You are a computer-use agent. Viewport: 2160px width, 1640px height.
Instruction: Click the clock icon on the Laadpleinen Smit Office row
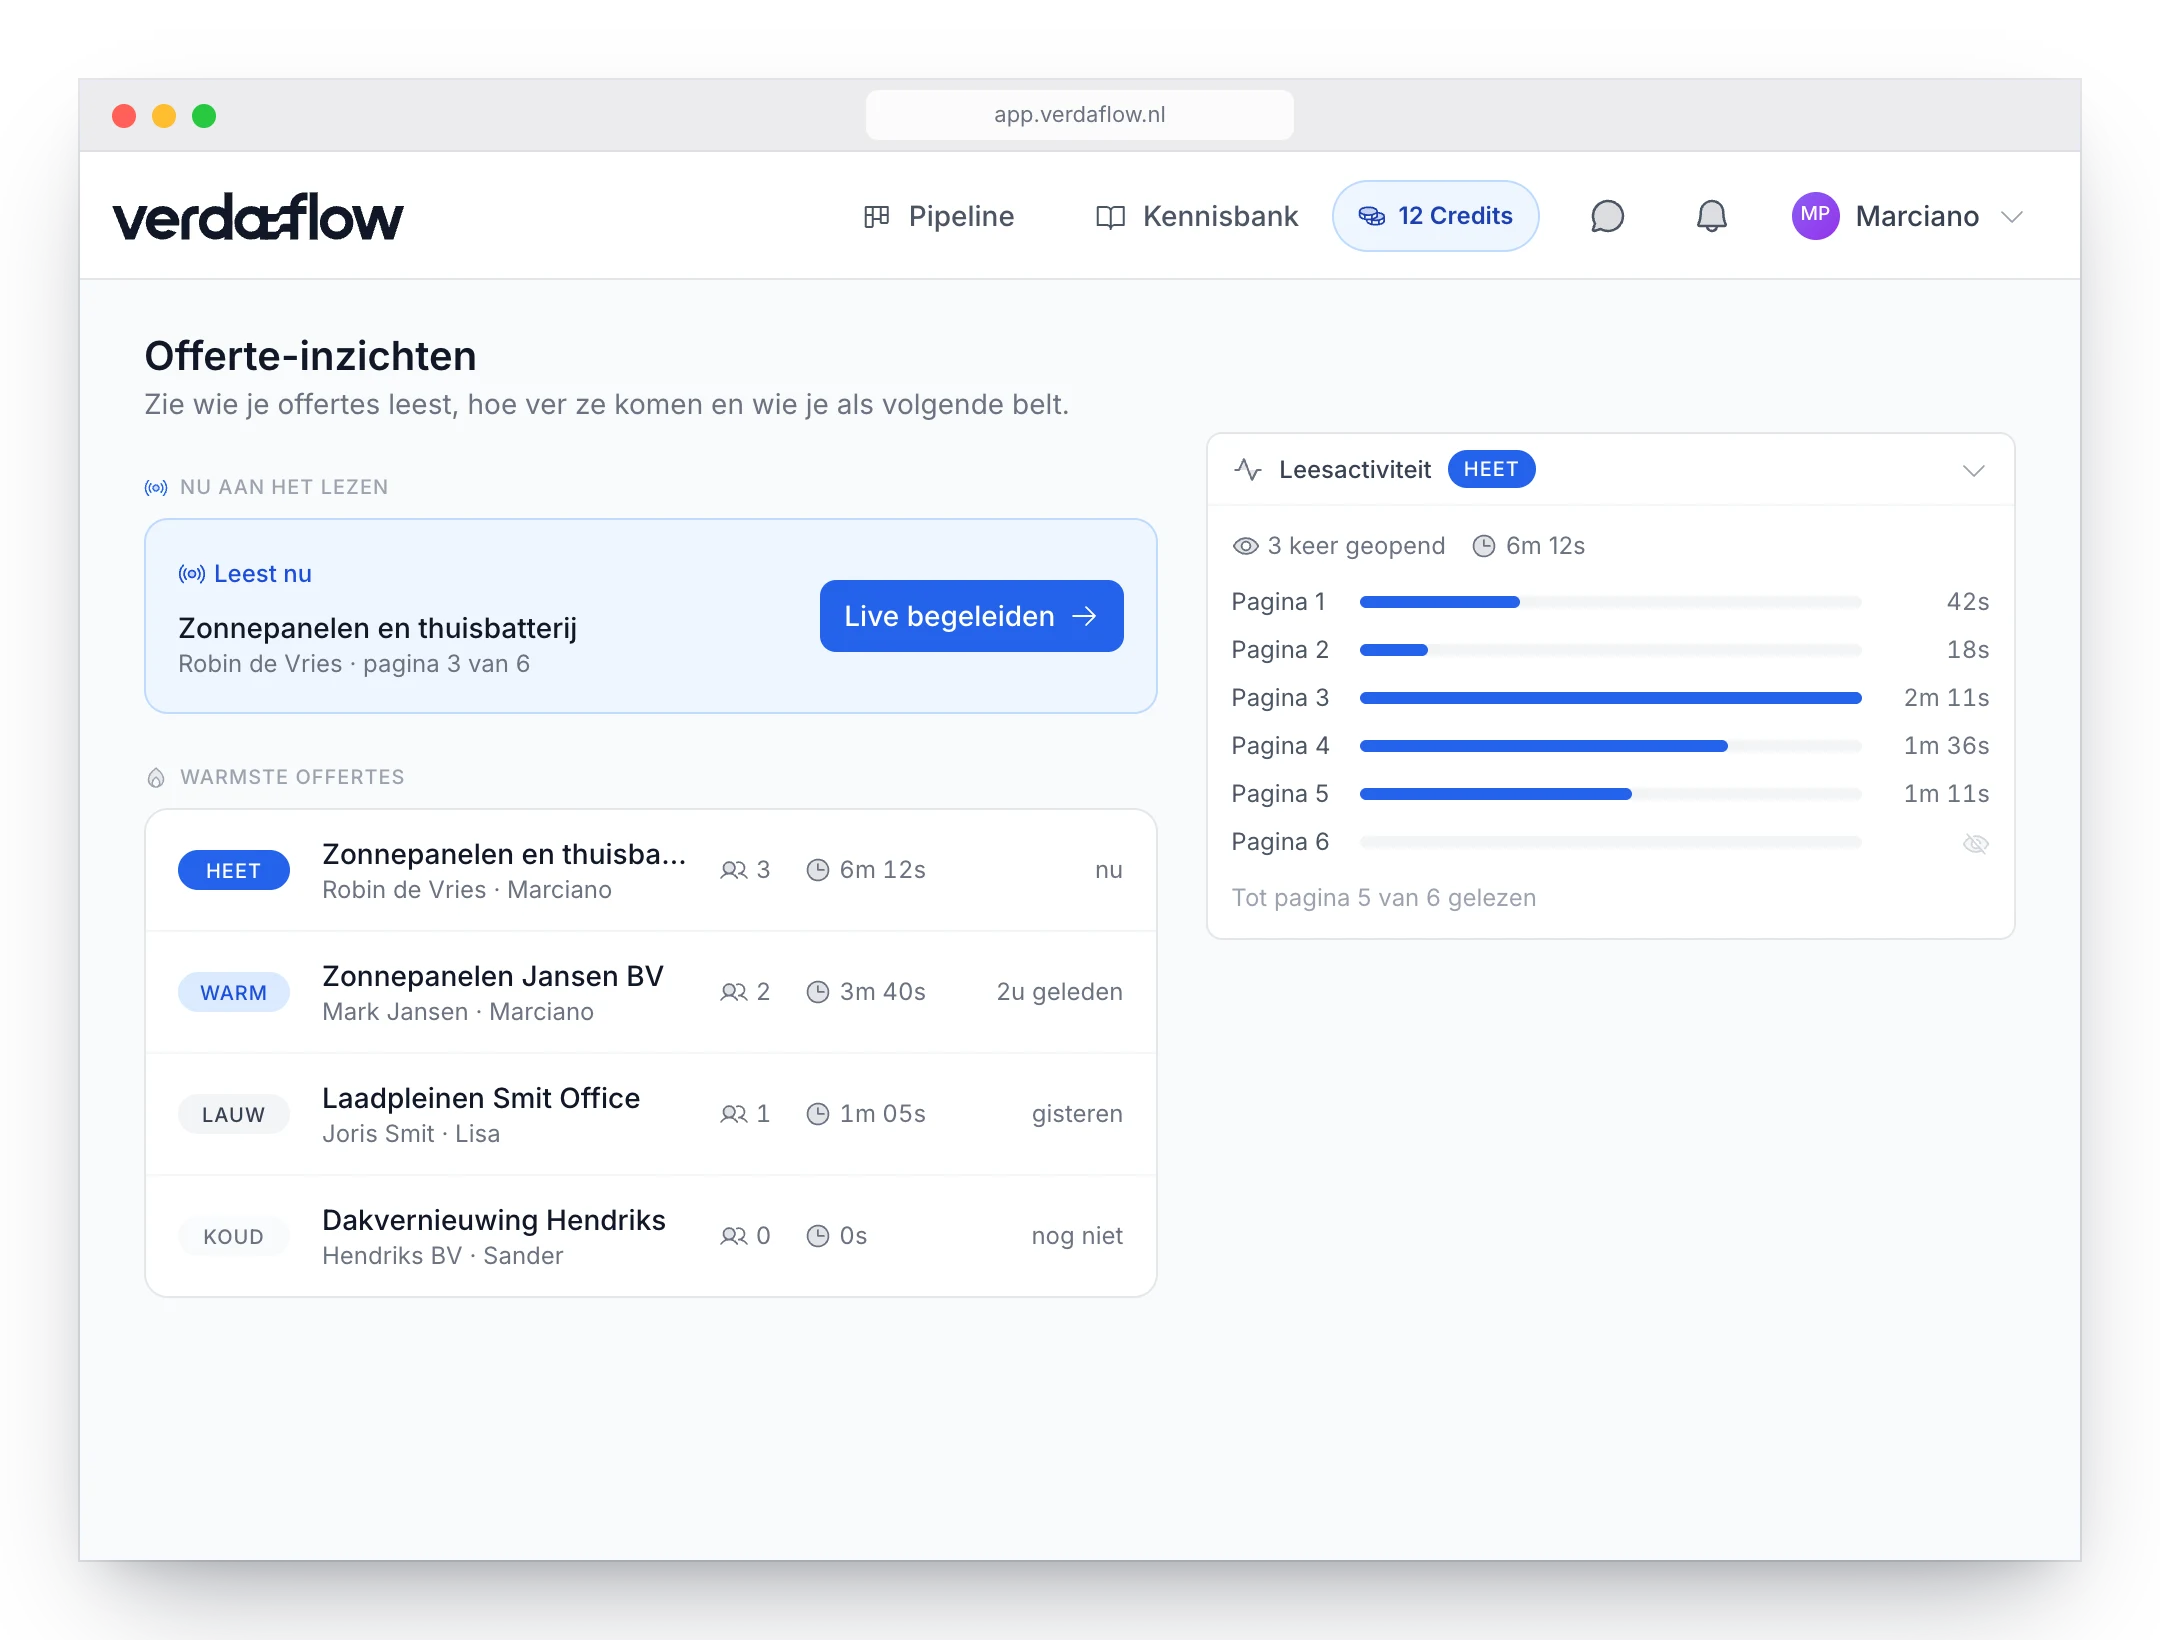[x=818, y=1114]
